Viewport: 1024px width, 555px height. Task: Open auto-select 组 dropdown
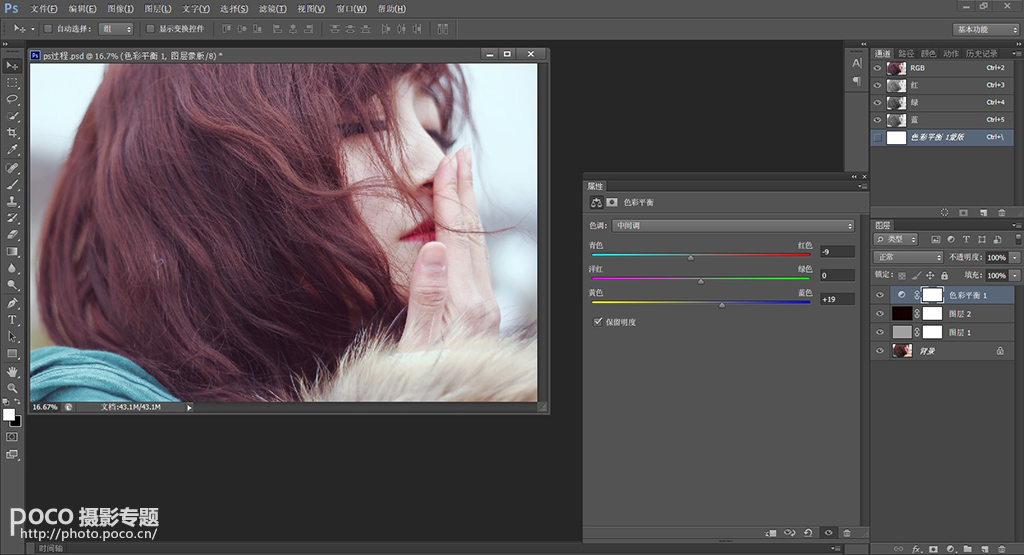click(x=116, y=29)
